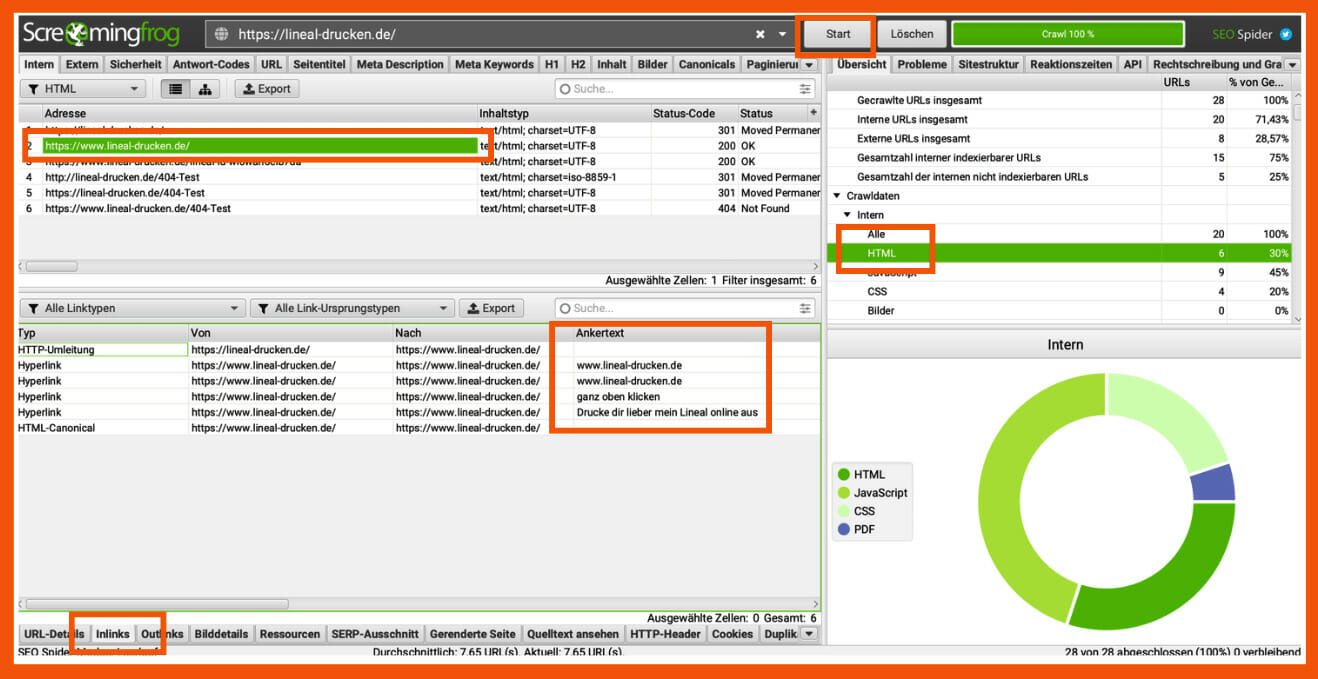Click the Crawl 100 % progress bar

coord(1067,34)
